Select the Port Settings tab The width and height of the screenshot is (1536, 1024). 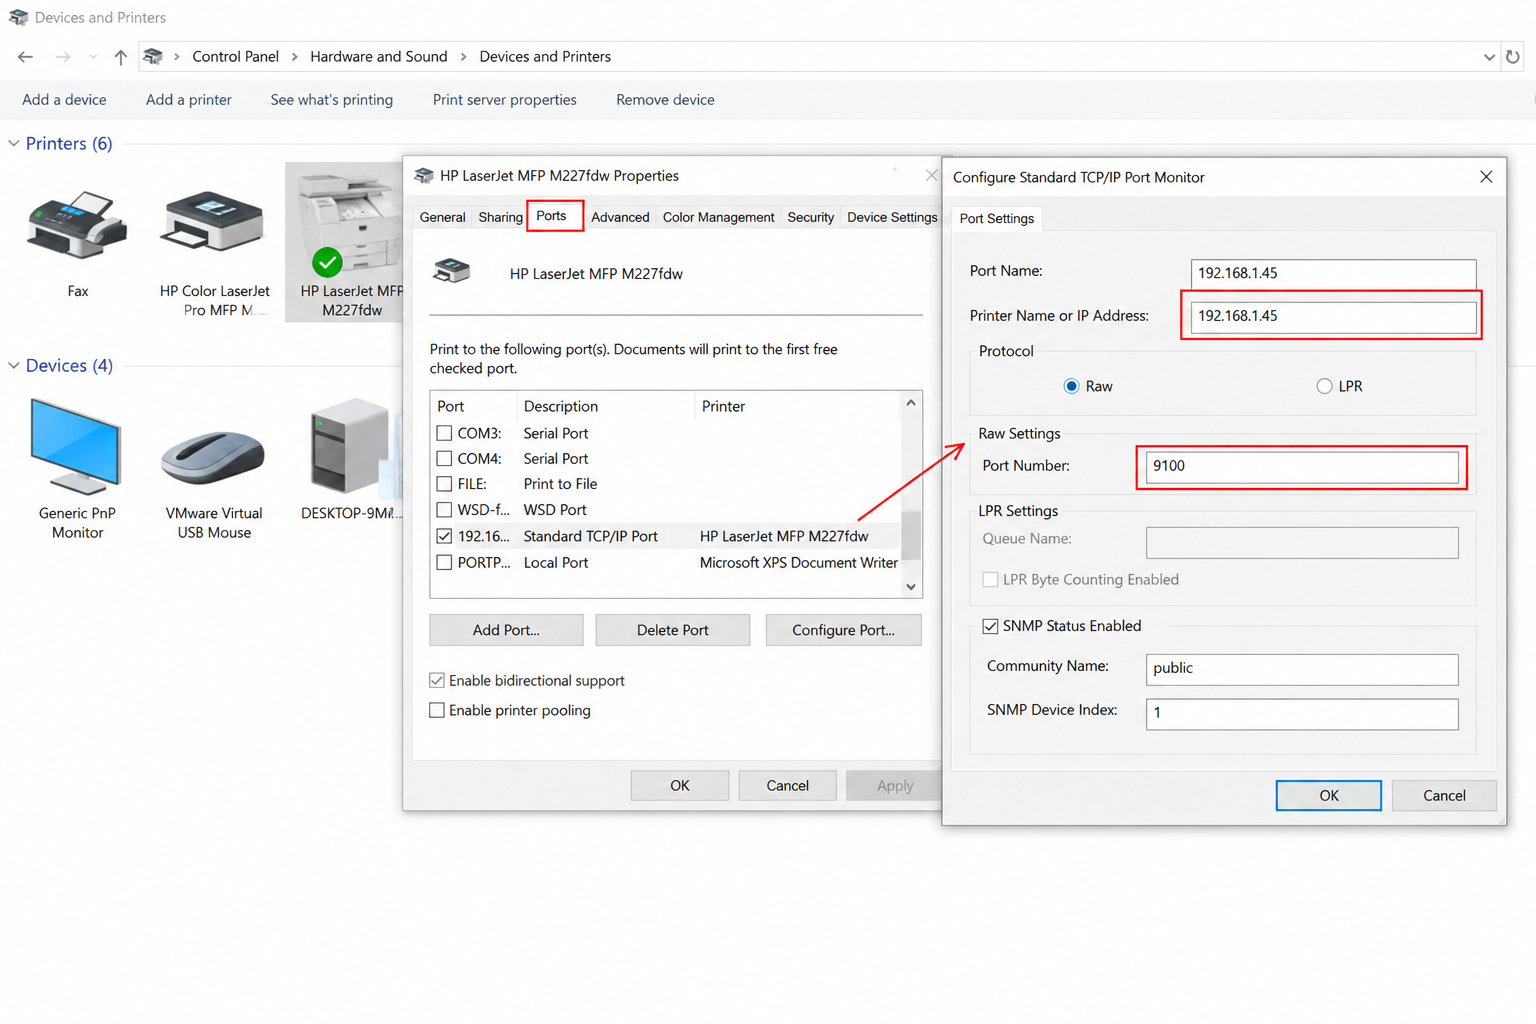click(x=997, y=218)
